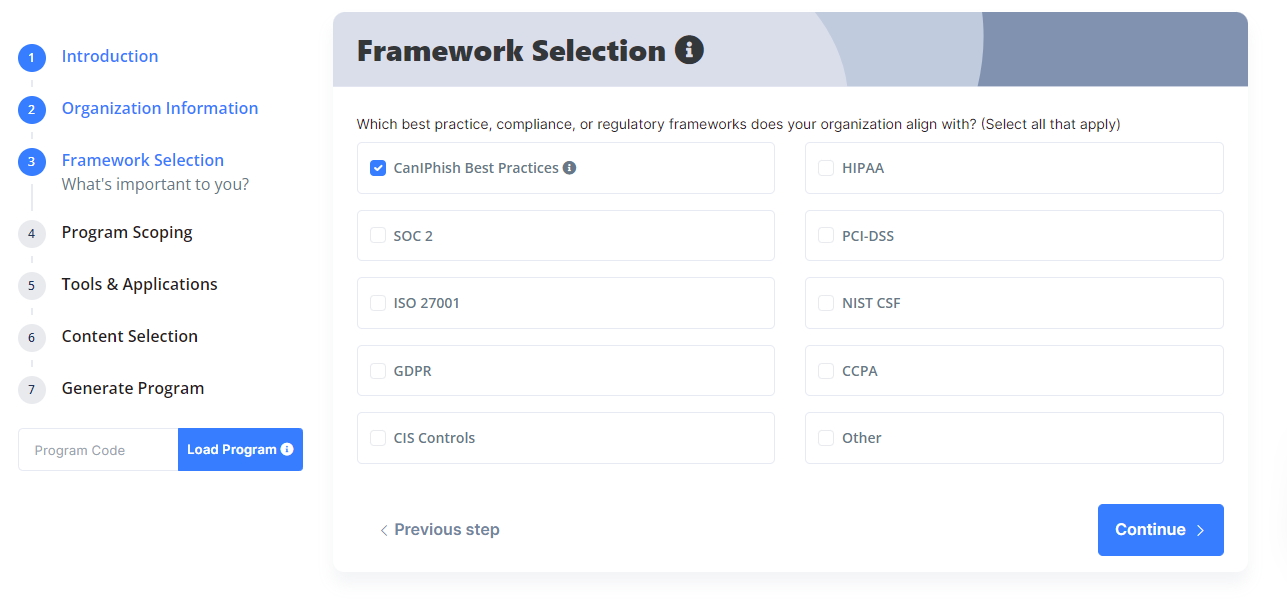Click the info icon on Load Program button

click(x=287, y=450)
